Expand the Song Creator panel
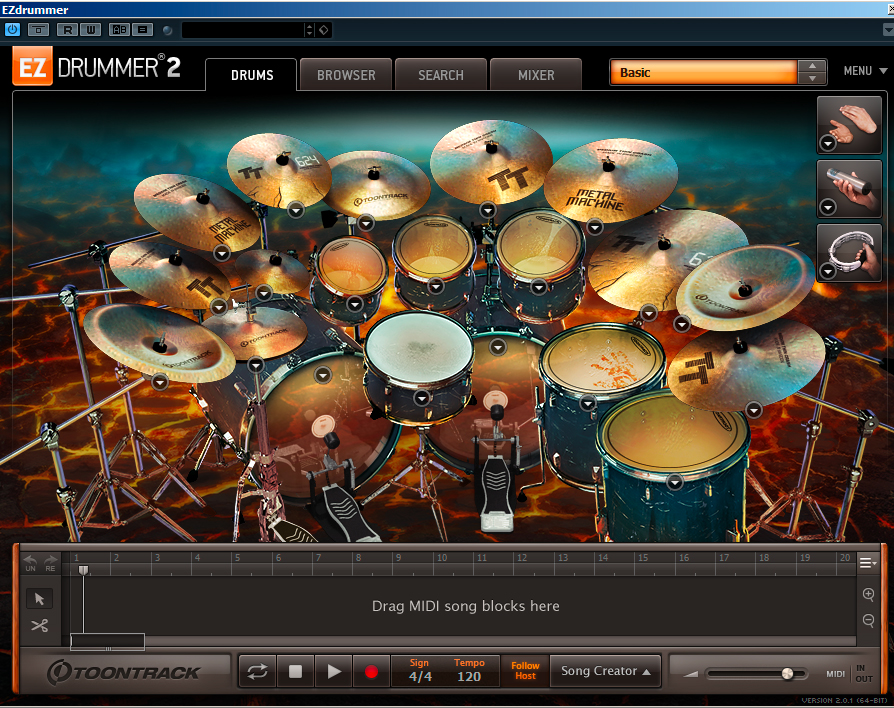 click(x=606, y=671)
